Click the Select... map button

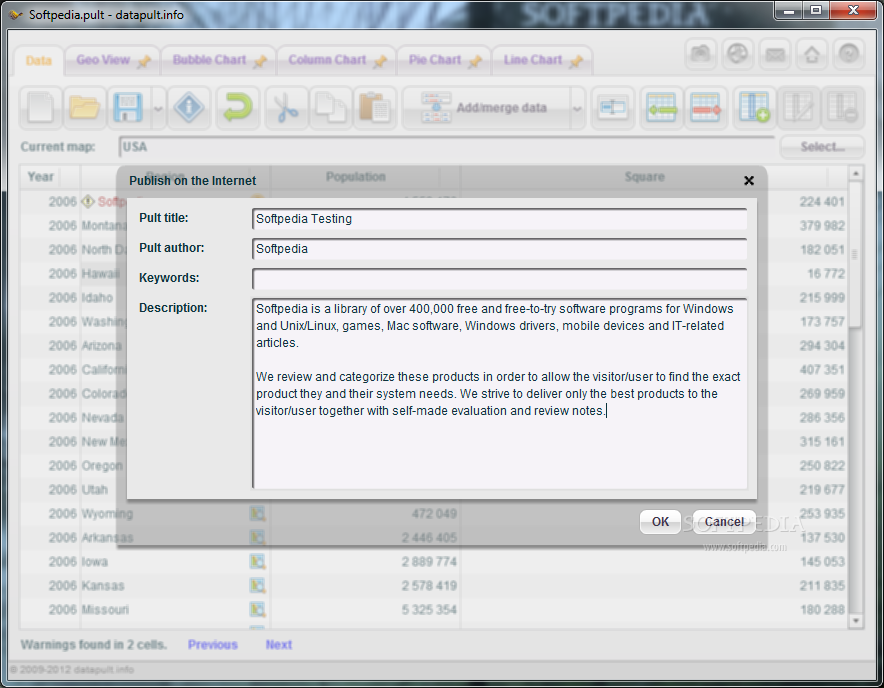pyautogui.click(x=822, y=147)
